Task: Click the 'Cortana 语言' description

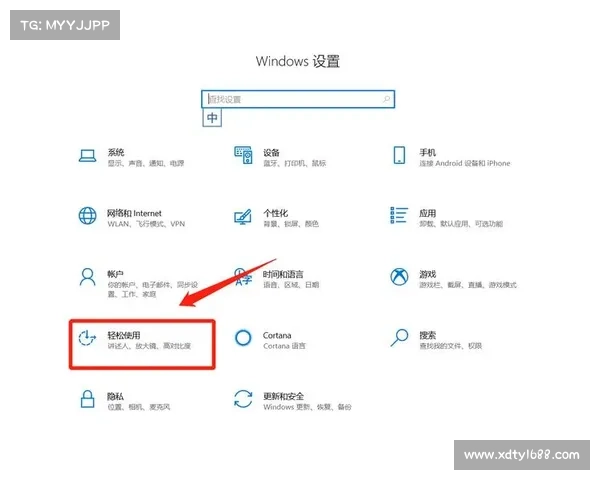Action: tap(284, 346)
